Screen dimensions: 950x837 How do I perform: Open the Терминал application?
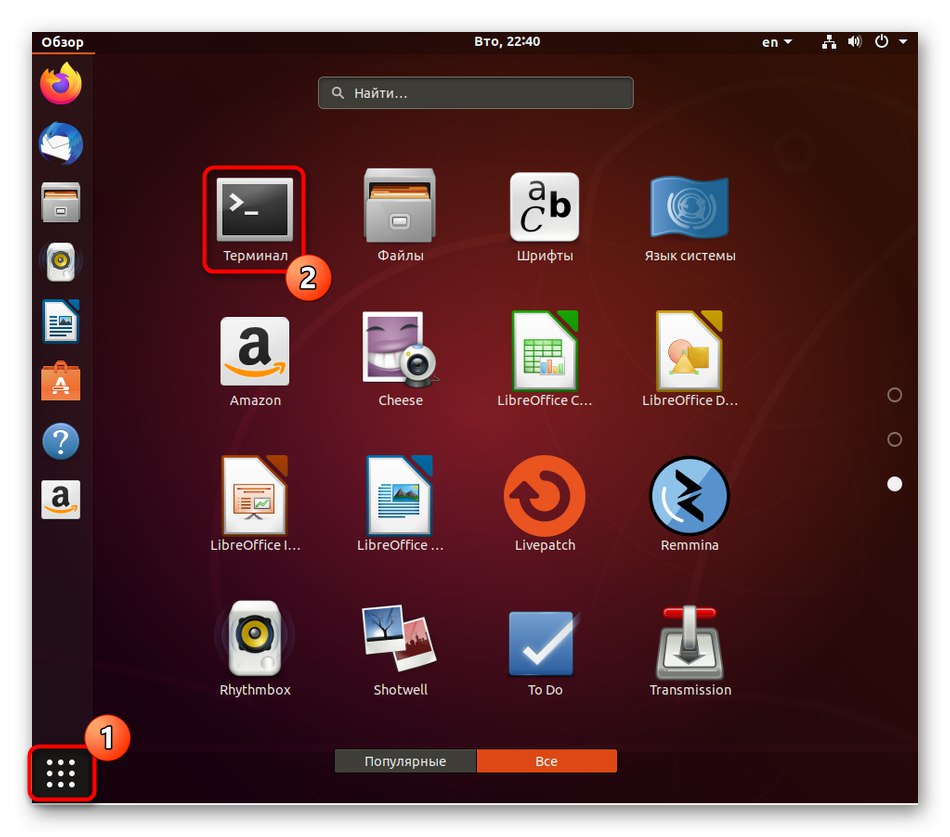pos(254,219)
